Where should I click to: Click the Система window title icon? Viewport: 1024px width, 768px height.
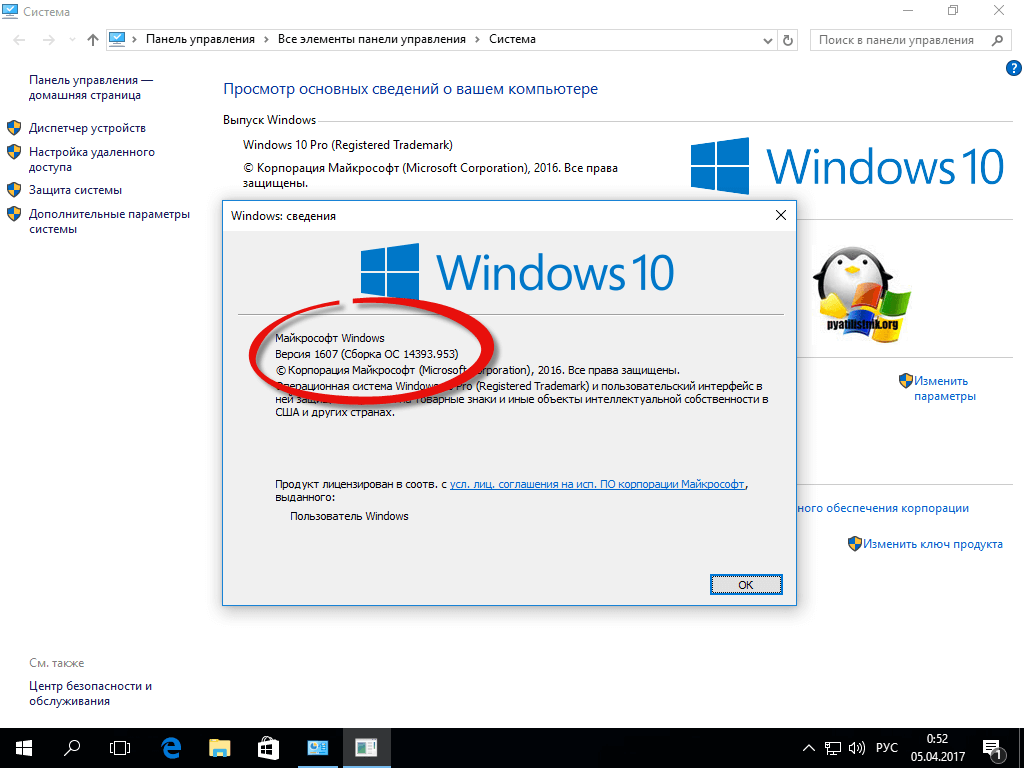pos(10,11)
